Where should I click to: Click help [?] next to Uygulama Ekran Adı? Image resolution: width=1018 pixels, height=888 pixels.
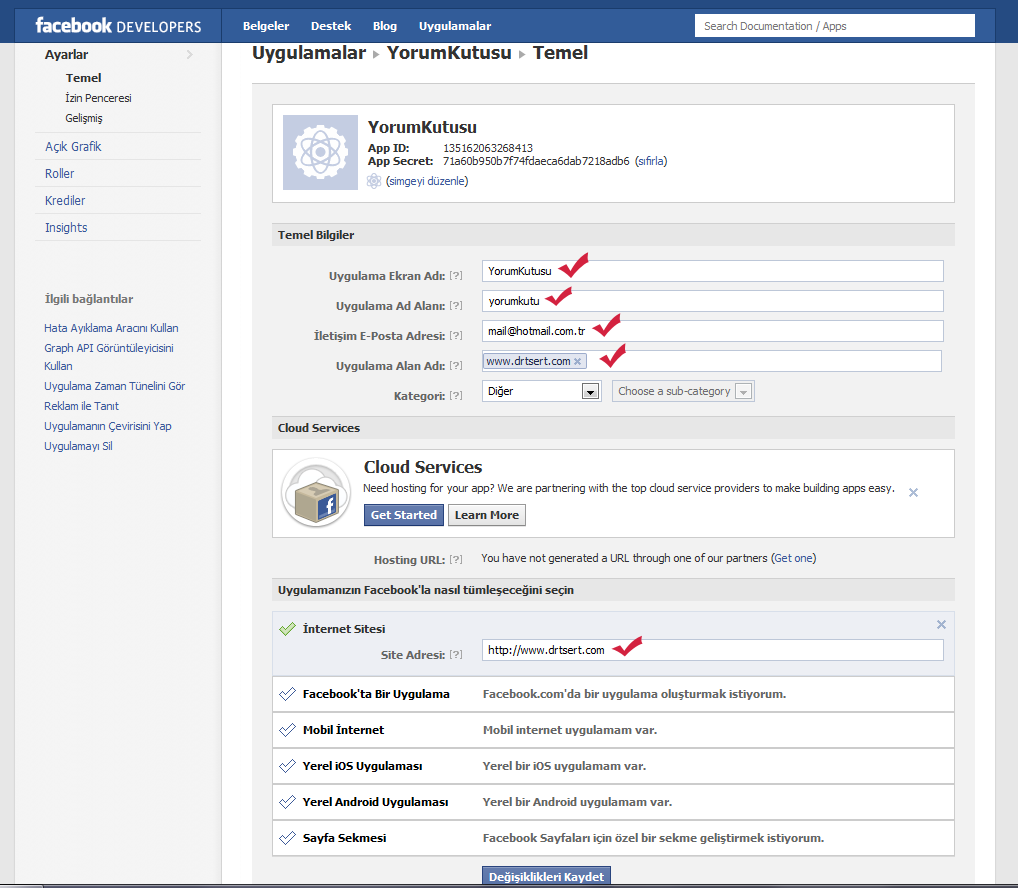[456, 275]
